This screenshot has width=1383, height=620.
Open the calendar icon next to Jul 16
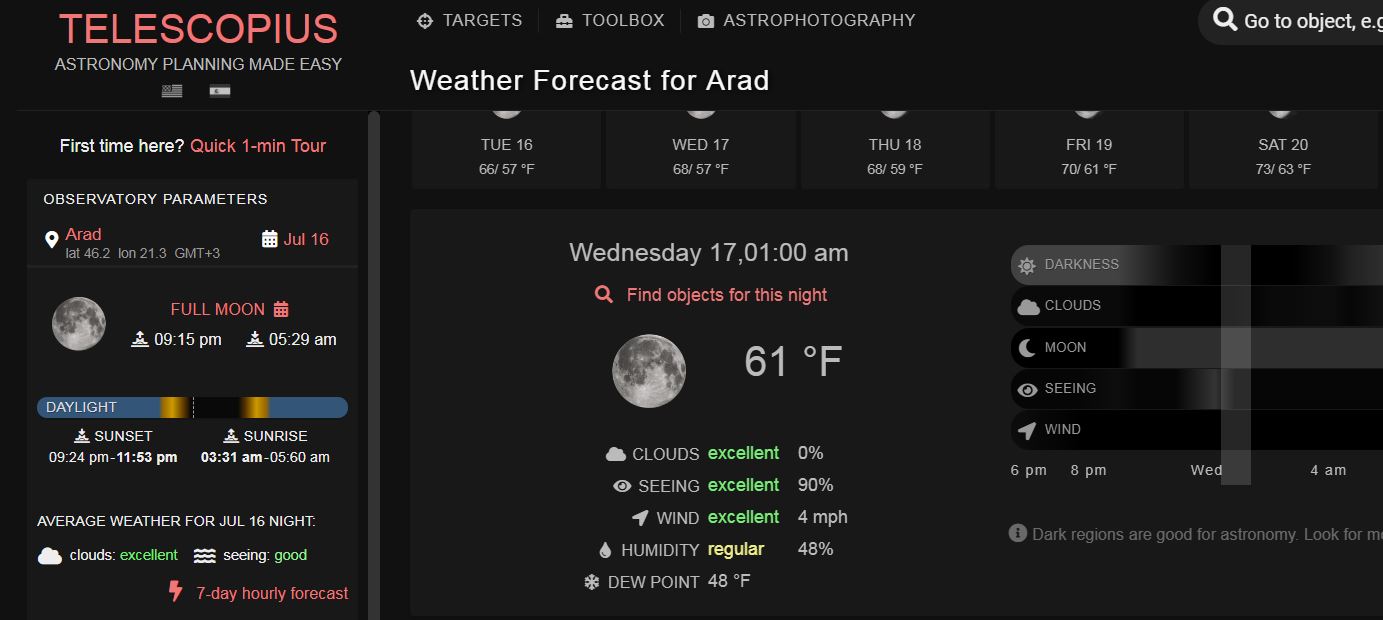click(269, 239)
